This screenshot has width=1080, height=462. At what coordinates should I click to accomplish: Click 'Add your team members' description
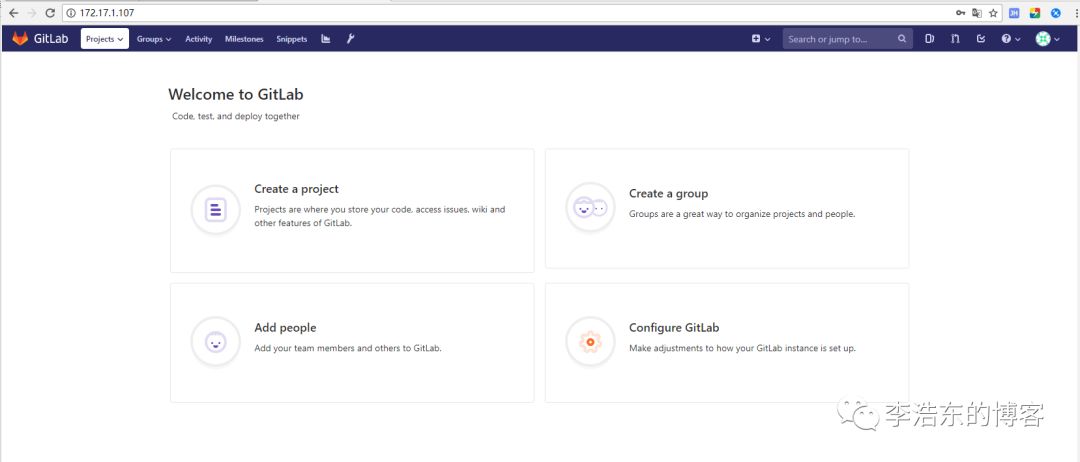348,348
